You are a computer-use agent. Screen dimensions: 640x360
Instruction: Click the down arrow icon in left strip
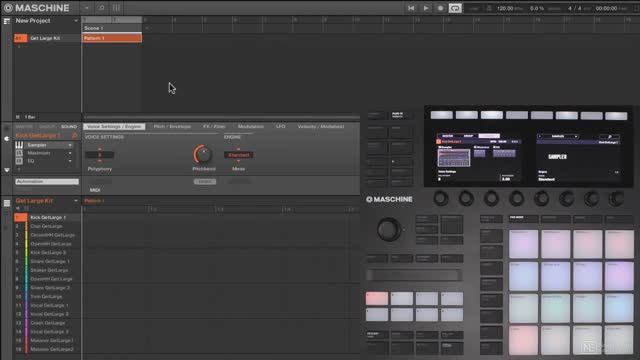(7, 170)
